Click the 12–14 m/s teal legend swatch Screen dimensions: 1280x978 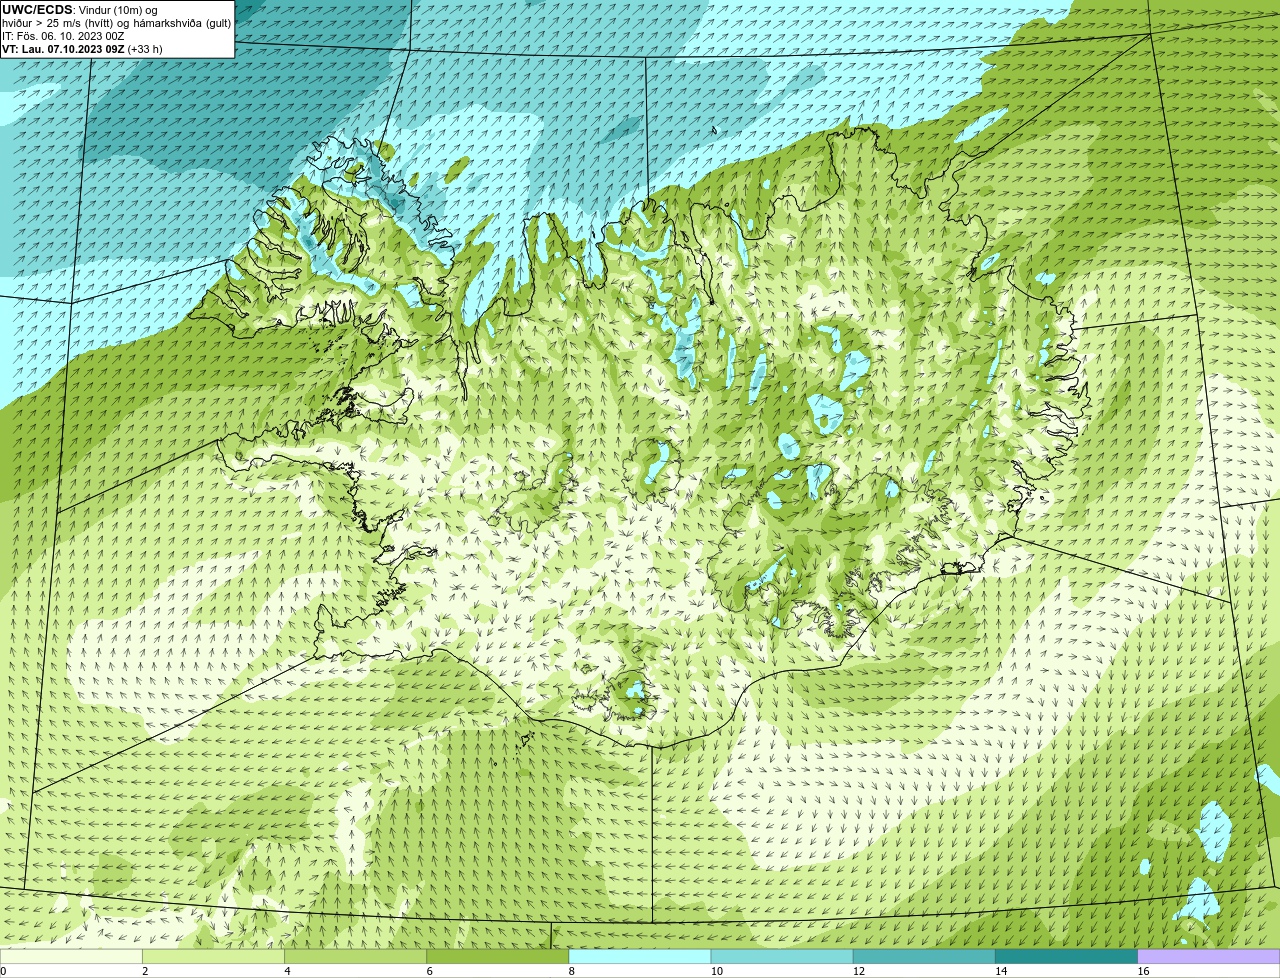tap(924, 957)
